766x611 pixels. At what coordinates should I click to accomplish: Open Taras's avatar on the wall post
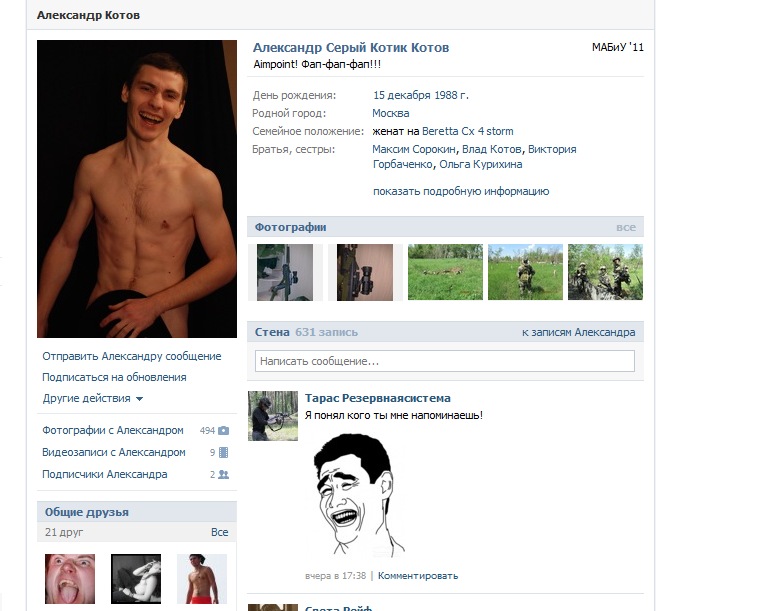[x=273, y=416]
